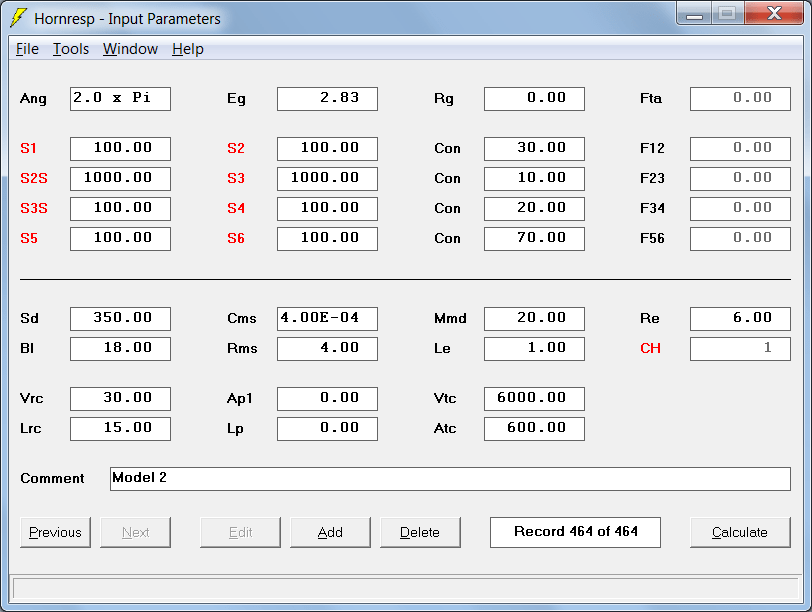Close the Hornresp window
This screenshot has width=812, height=612.
[774, 14]
